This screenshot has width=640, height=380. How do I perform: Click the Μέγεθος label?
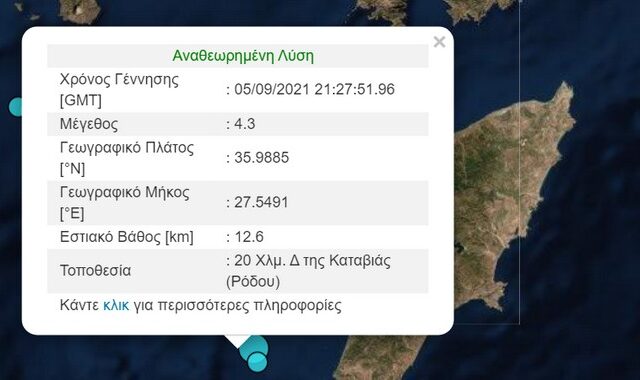(x=89, y=124)
